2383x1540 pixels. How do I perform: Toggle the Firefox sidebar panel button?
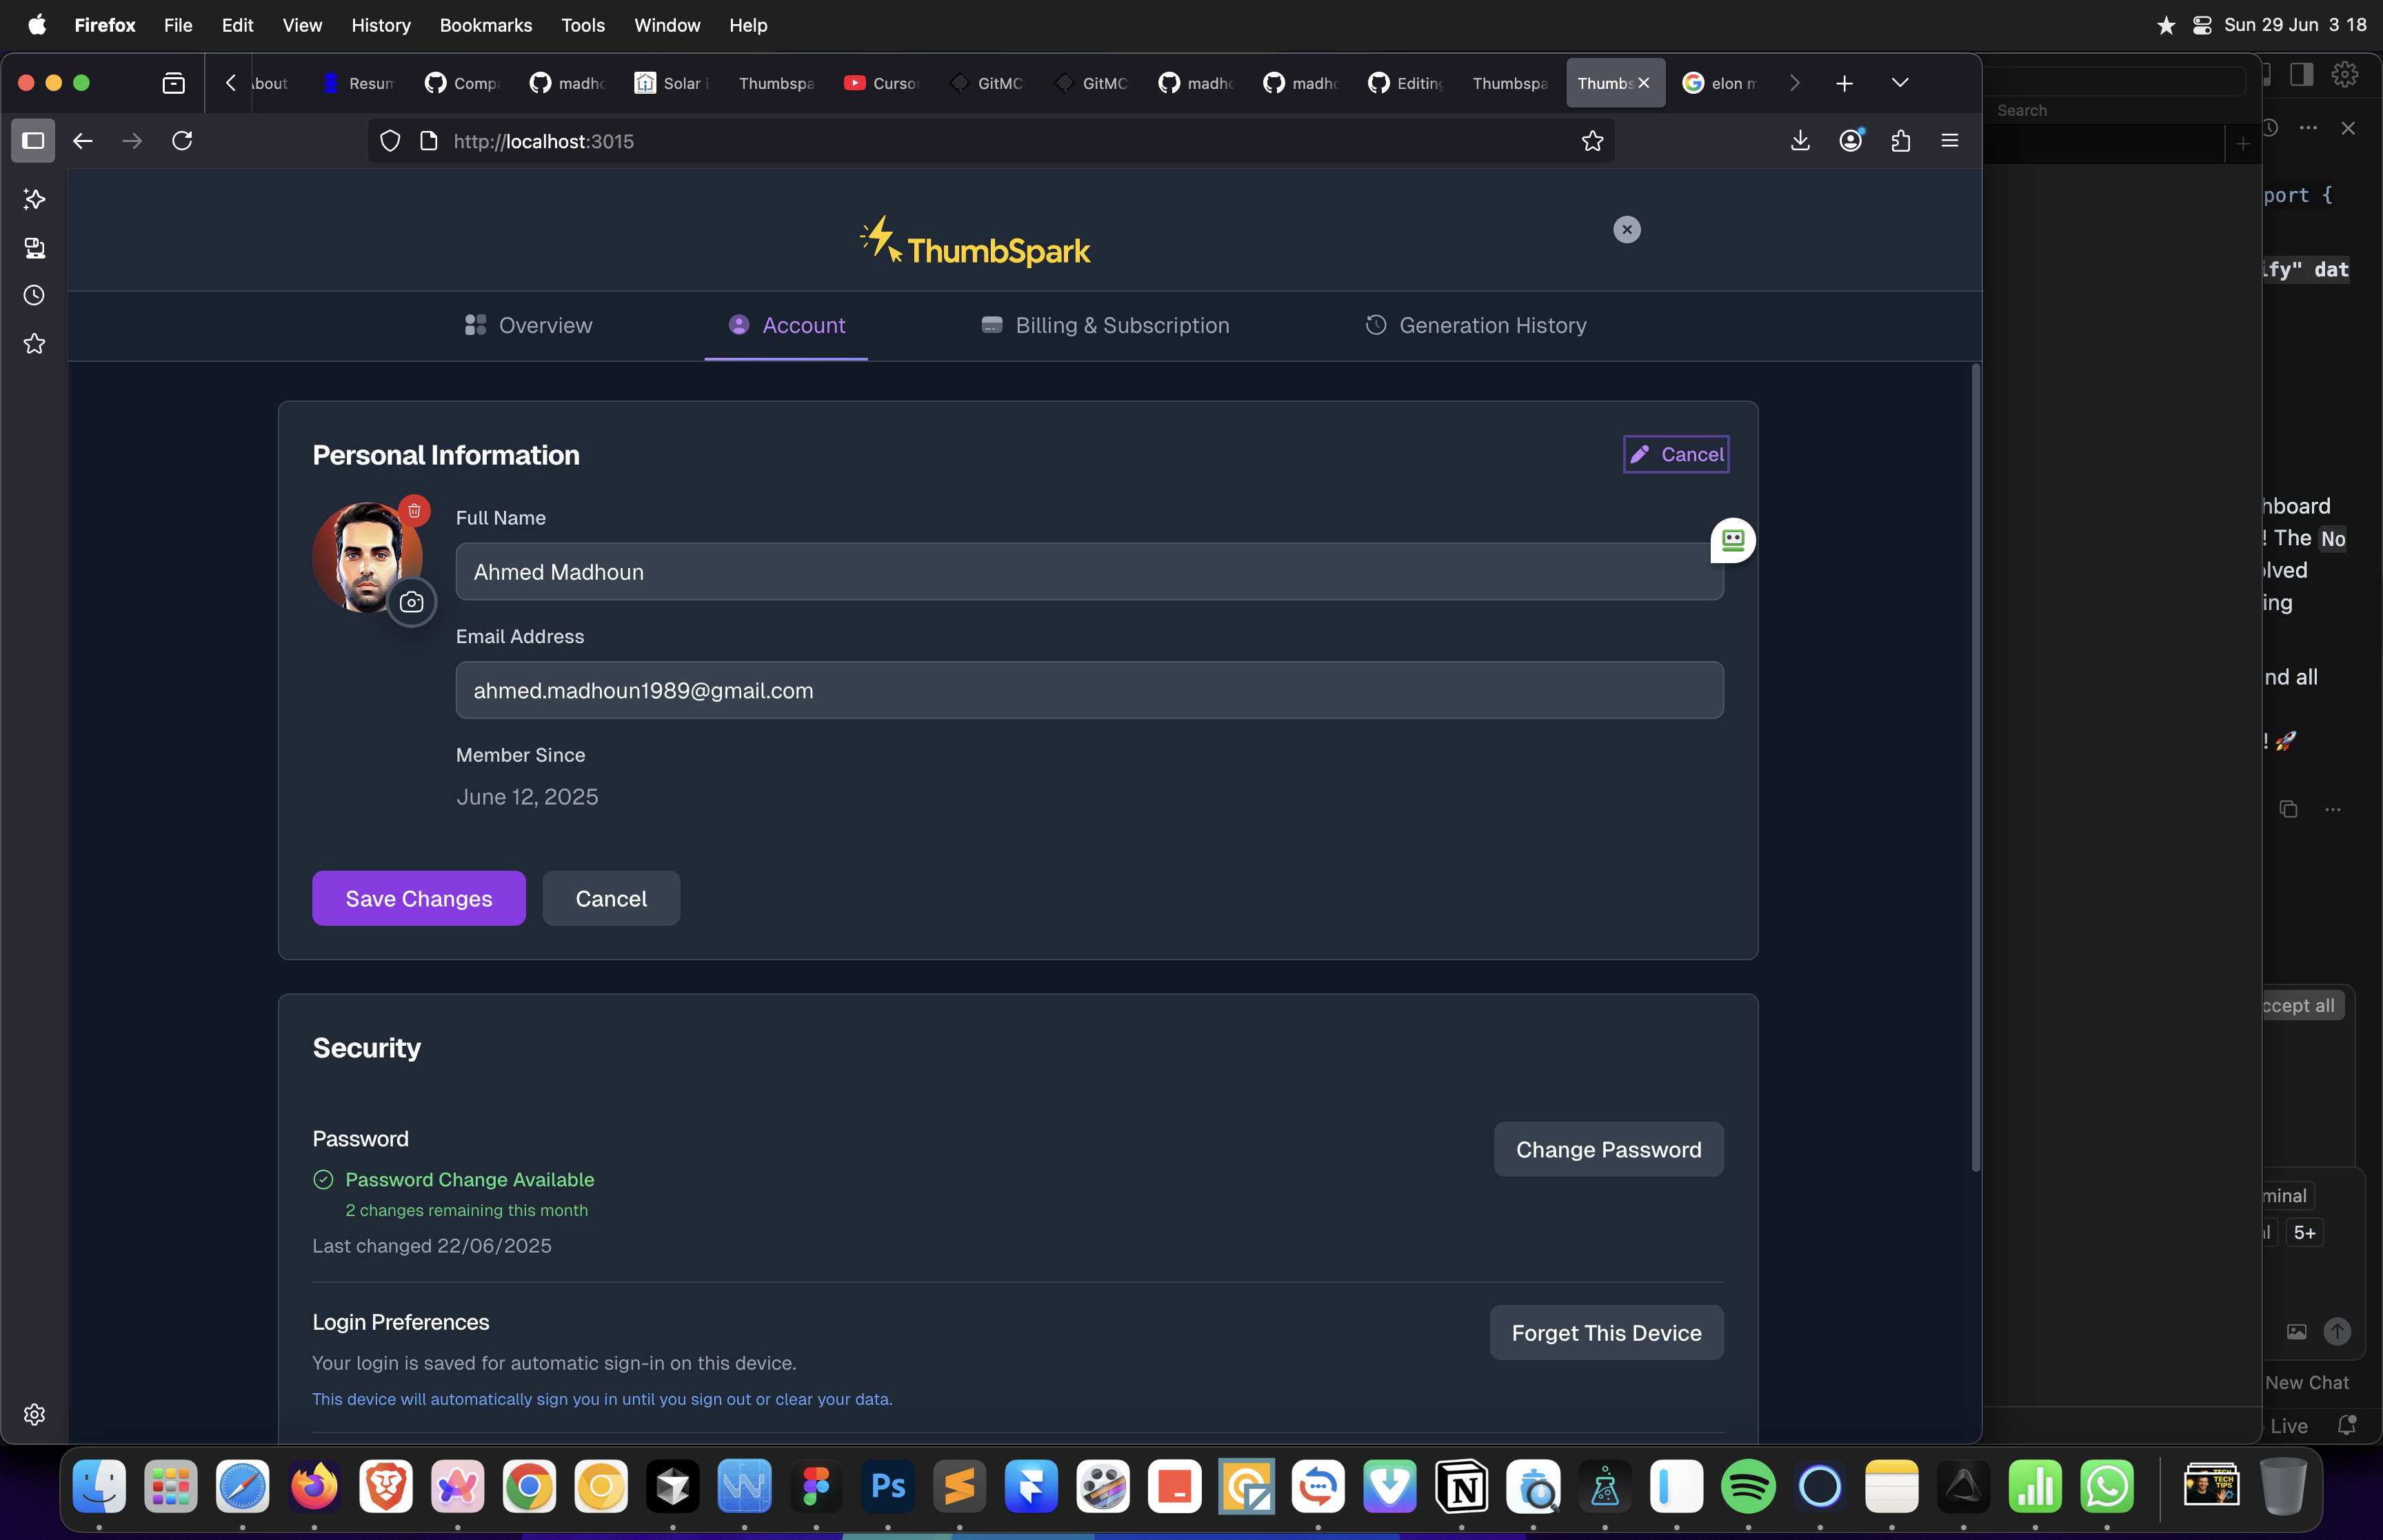click(33, 141)
